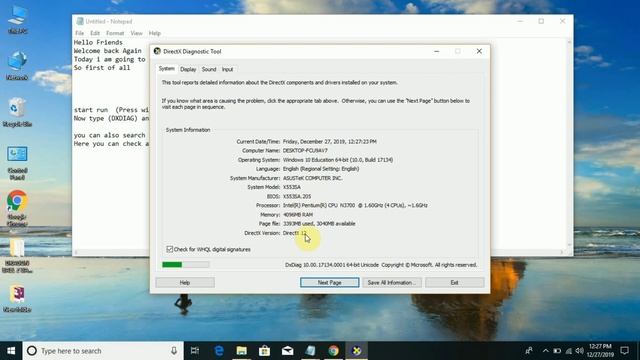Open Google Chrome desktop shortcut

coord(17,208)
